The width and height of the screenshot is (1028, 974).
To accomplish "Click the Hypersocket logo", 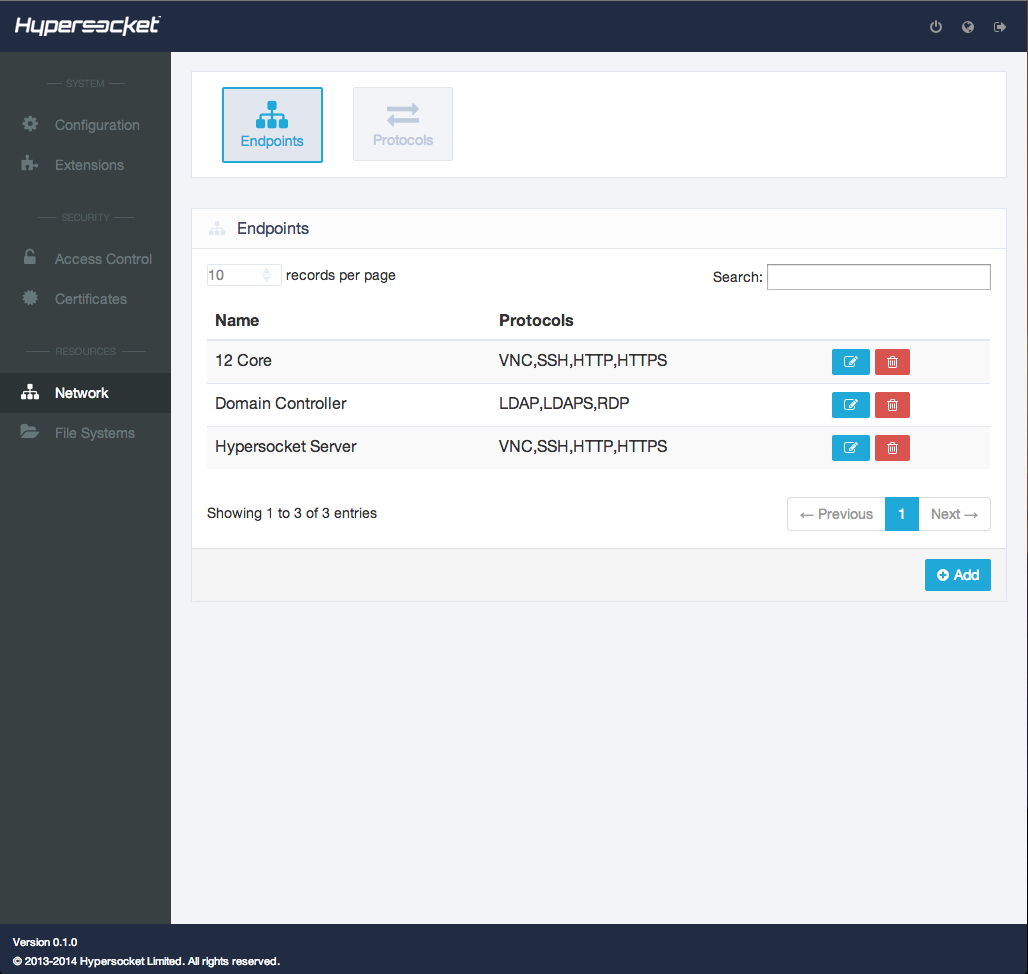I will click(87, 26).
